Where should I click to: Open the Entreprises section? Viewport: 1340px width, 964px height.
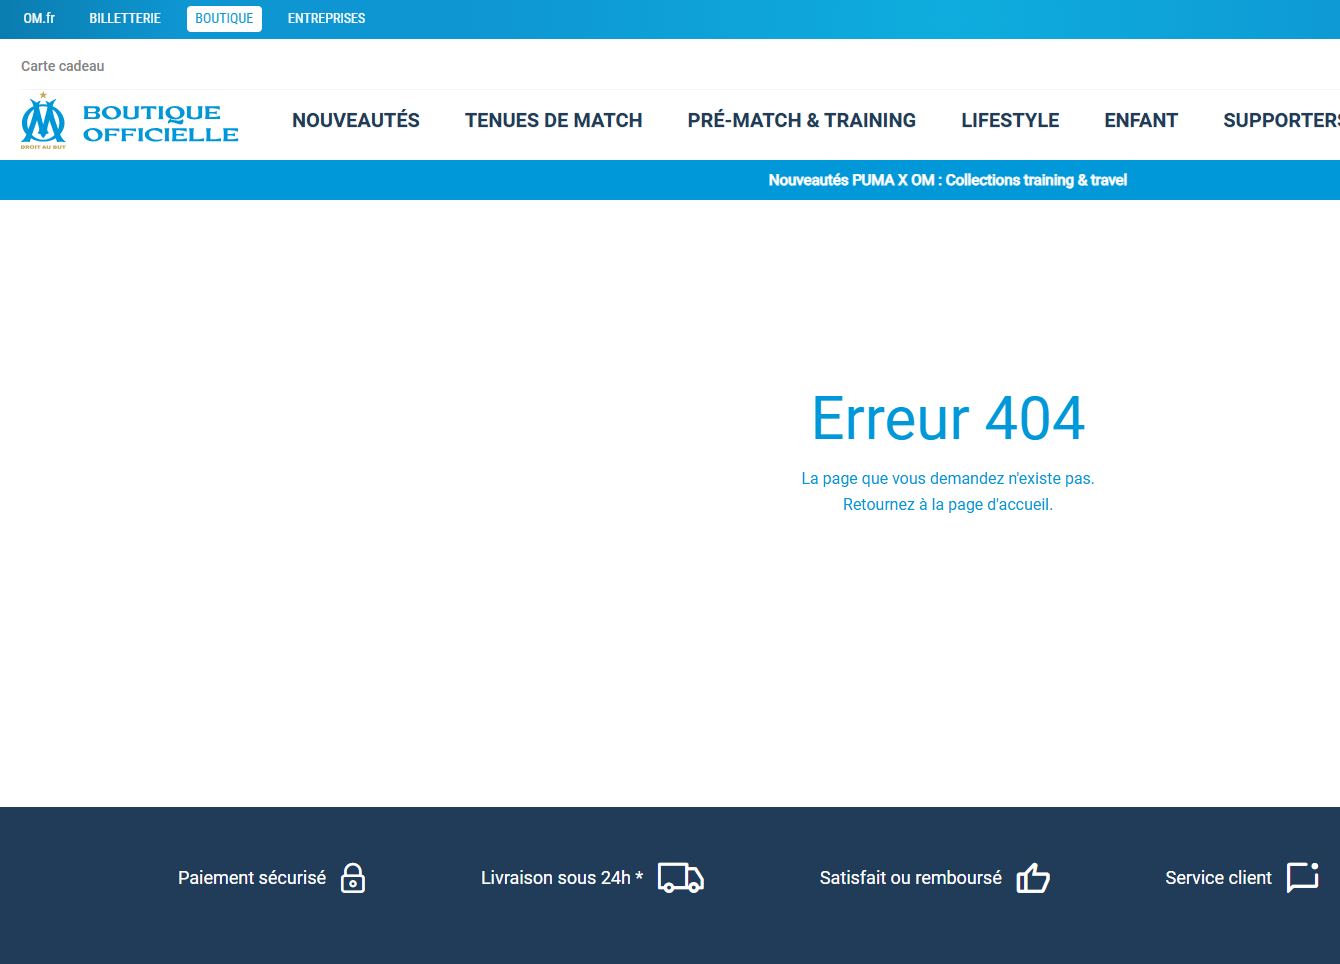point(326,18)
